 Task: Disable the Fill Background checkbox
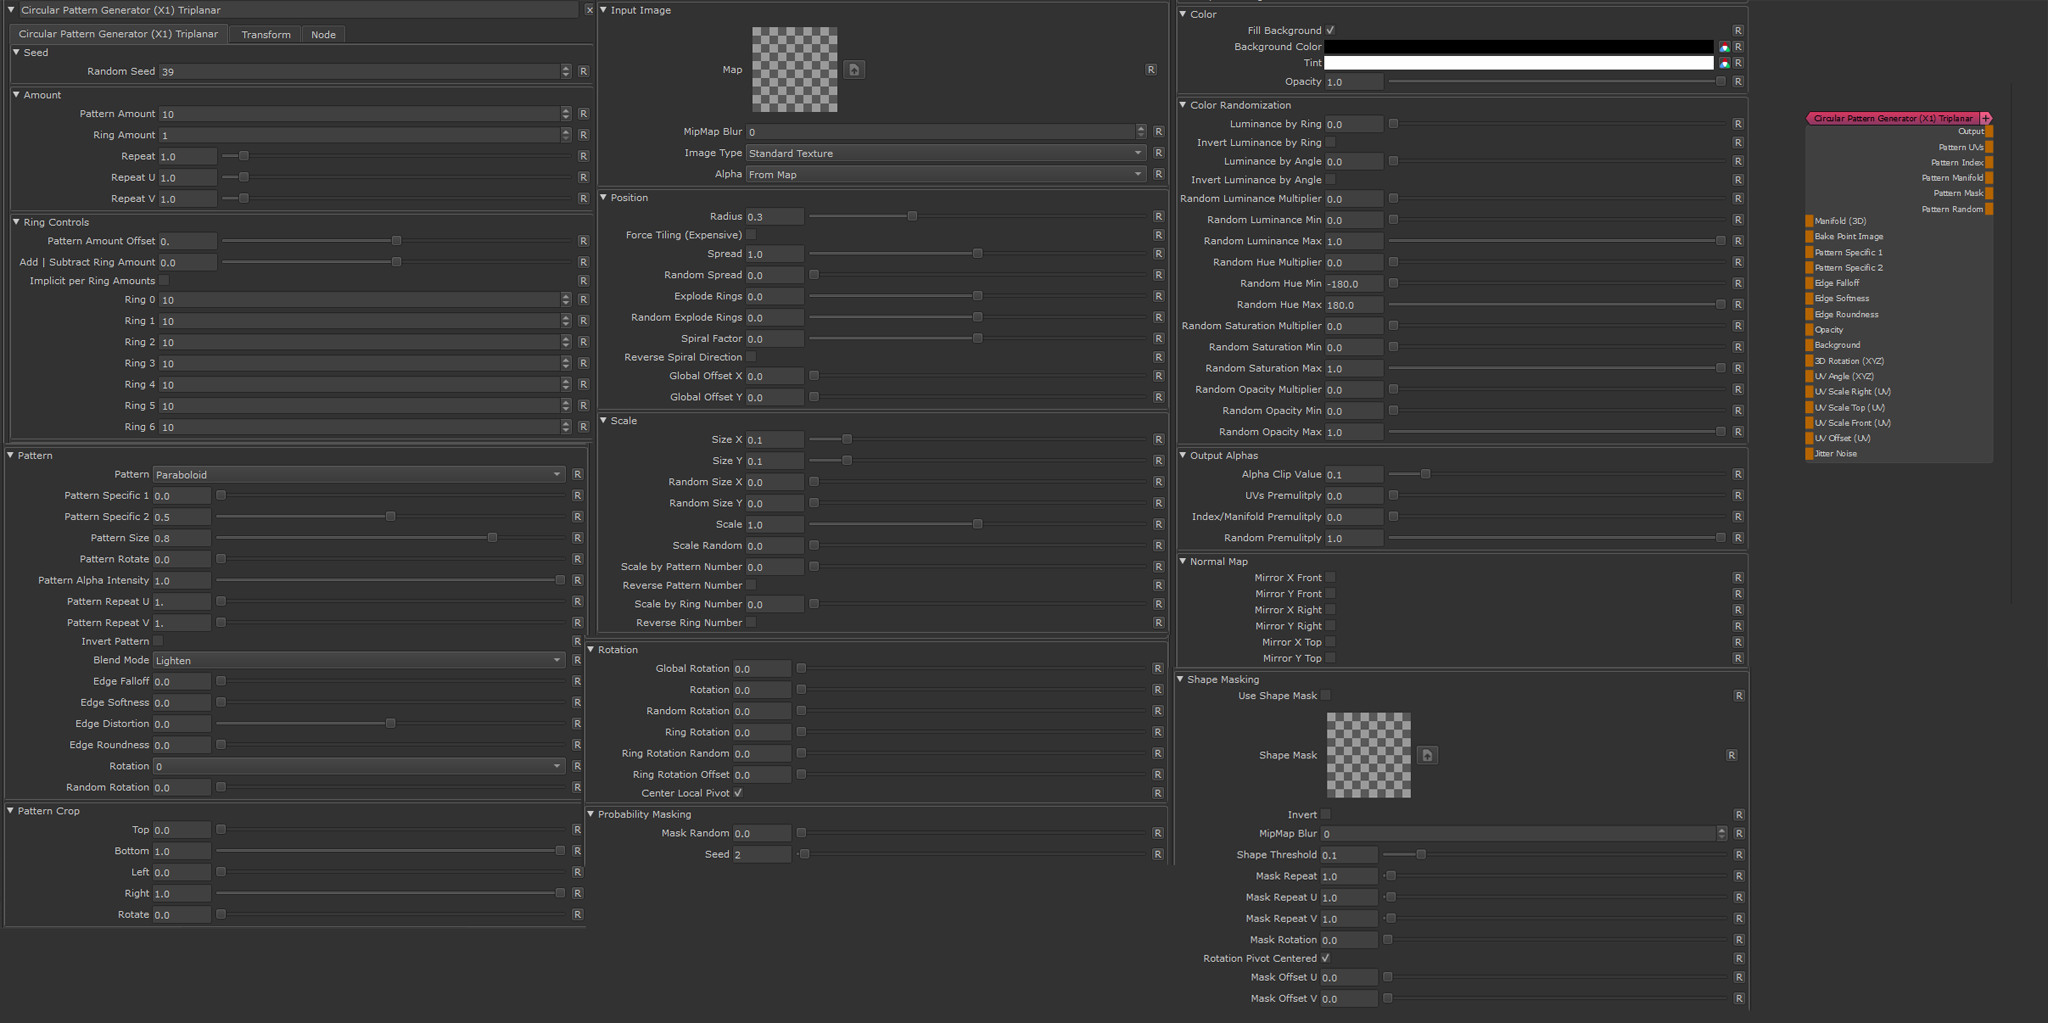tap(1330, 30)
